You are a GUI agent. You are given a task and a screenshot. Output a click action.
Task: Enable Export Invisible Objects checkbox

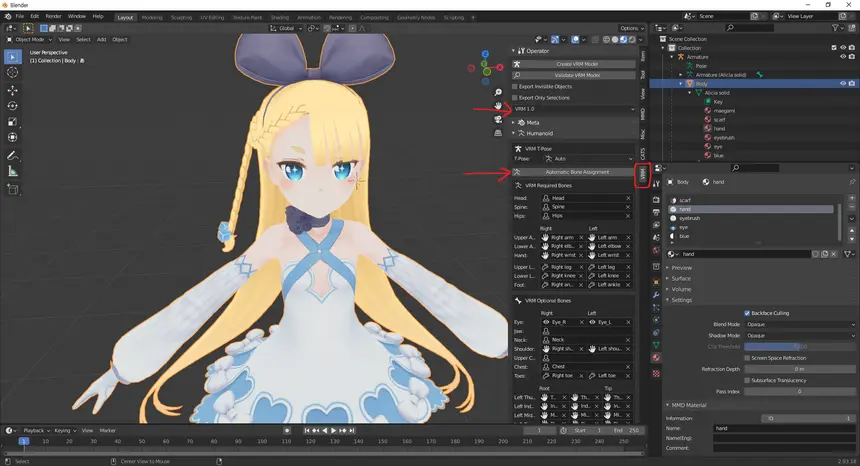pyautogui.click(x=514, y=87)
